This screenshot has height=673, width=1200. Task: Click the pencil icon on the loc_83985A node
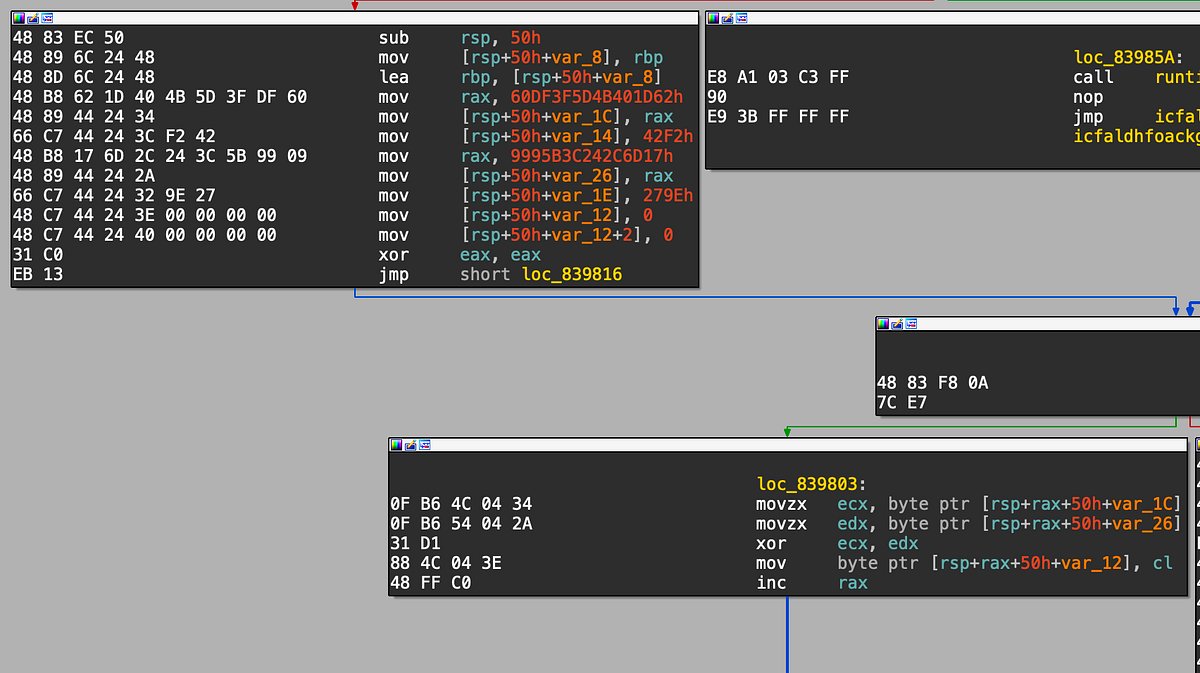coord(728,18)
